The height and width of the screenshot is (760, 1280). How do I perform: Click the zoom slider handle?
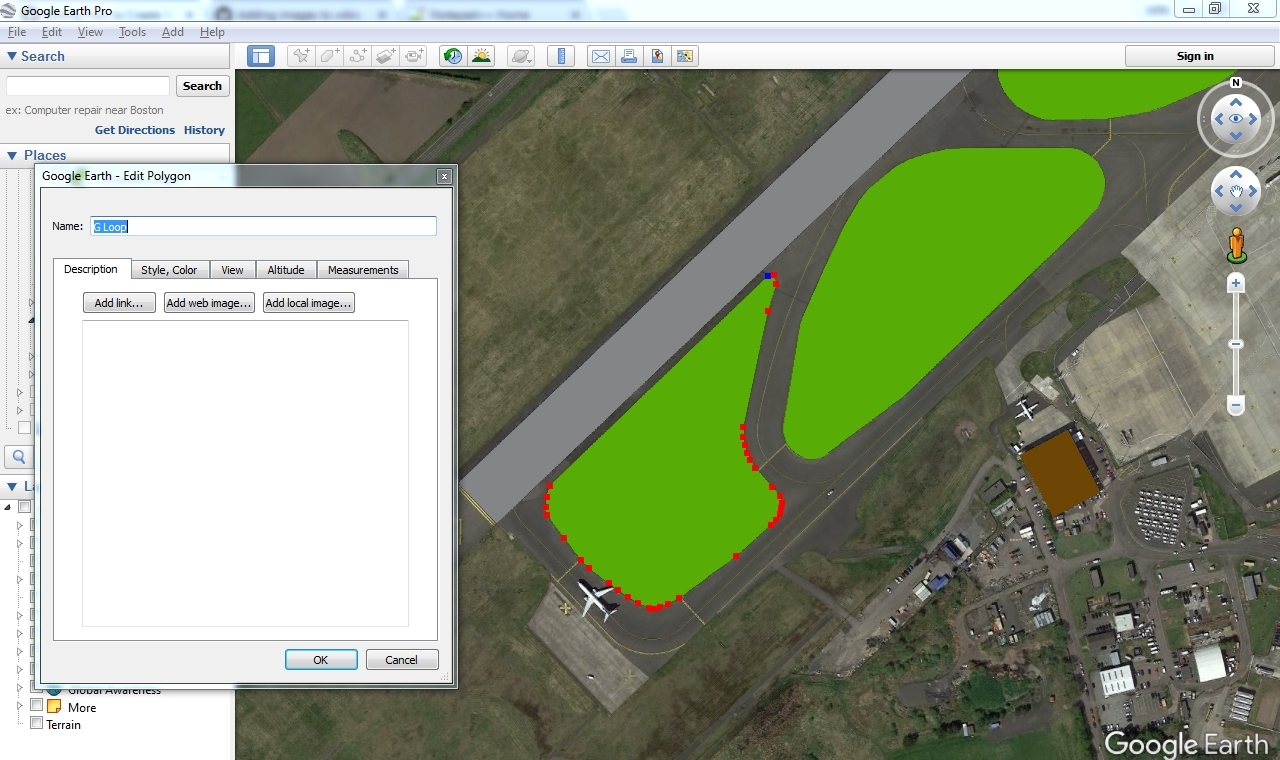[1236, 344]
